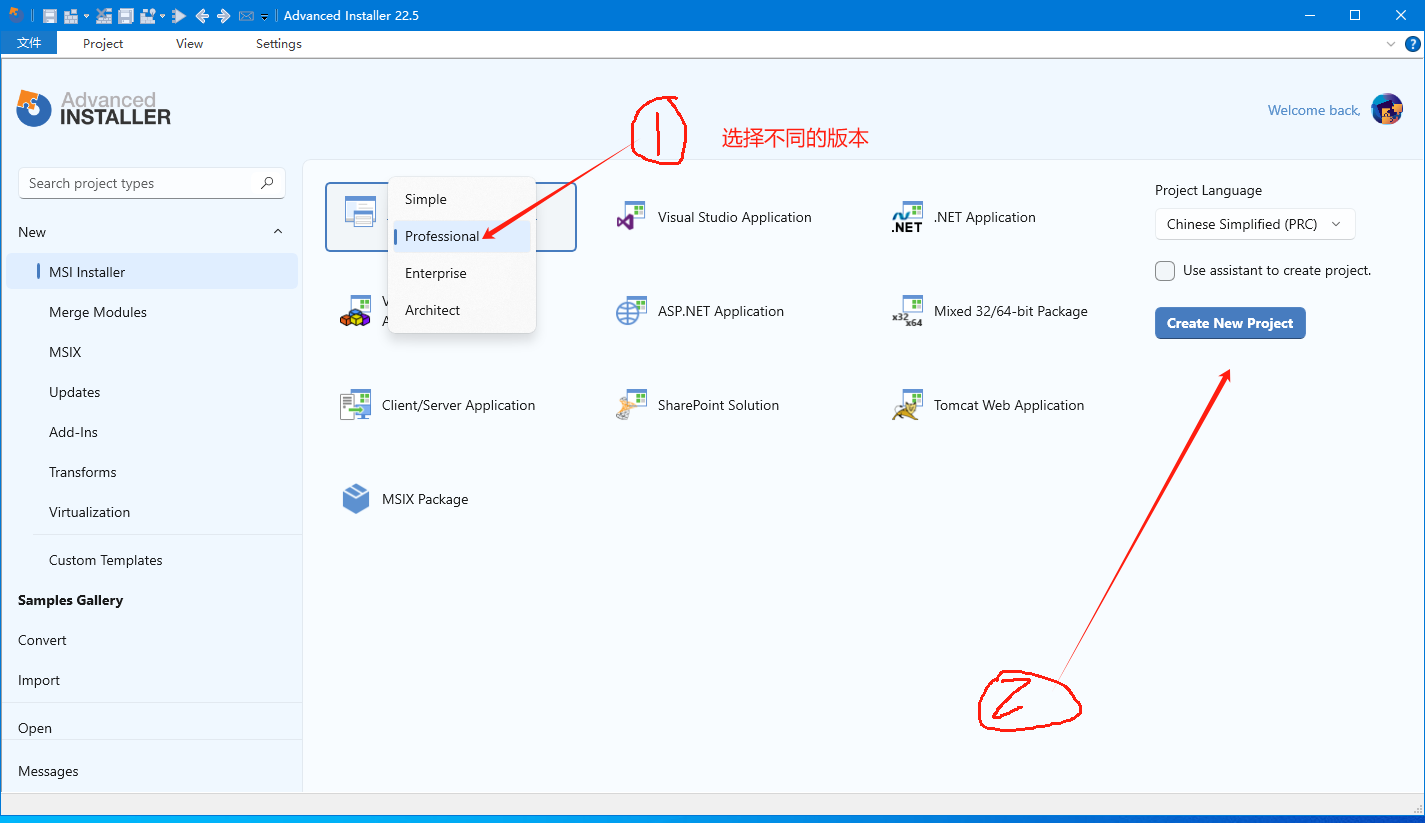The image size is (1425, 823).
Task: Click the Save All double-floppy icon
Action: [126, 16]
